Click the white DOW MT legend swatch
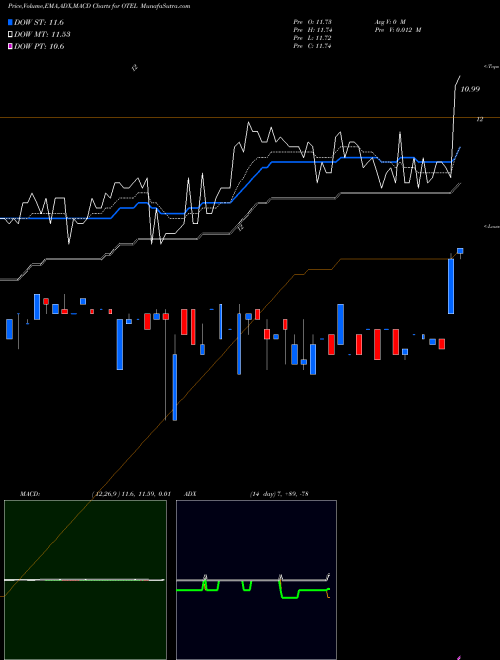This screenshot has height=660, width=500. pyautogui.click(x=10, y=35)
